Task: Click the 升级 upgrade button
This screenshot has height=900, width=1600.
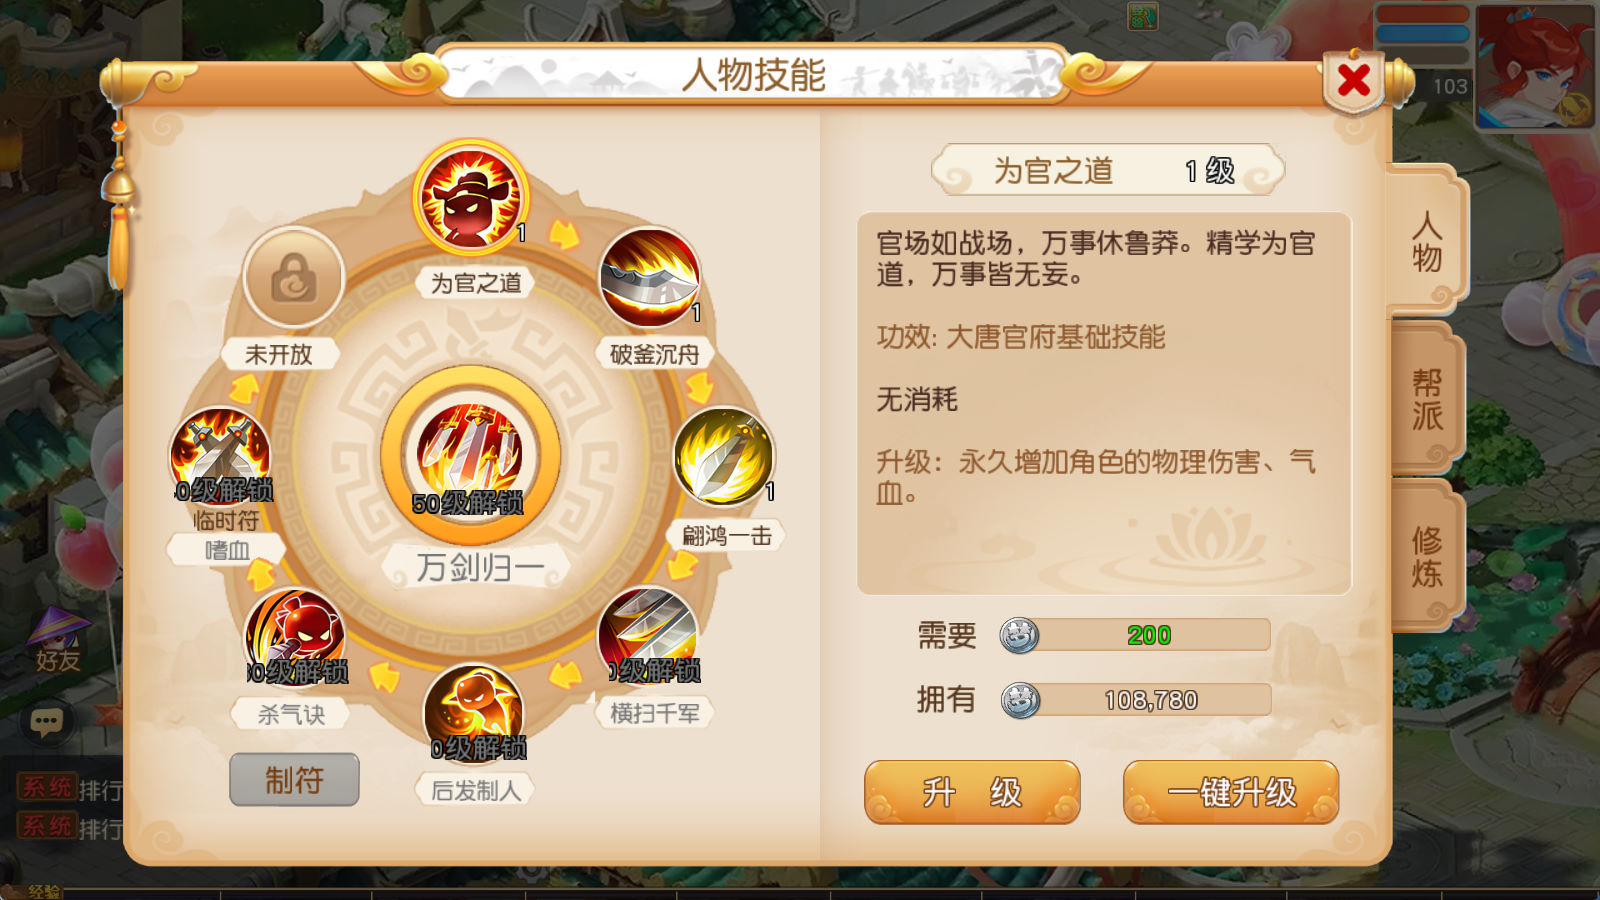Action: pyautogui.click(x=972, y=792)
